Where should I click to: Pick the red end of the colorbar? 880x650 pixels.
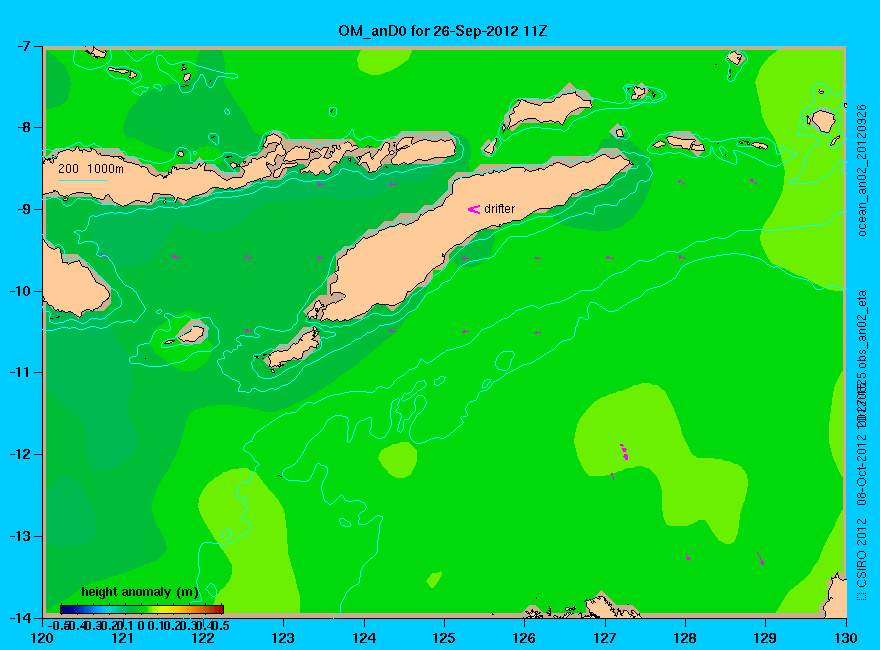pos(218,609)
